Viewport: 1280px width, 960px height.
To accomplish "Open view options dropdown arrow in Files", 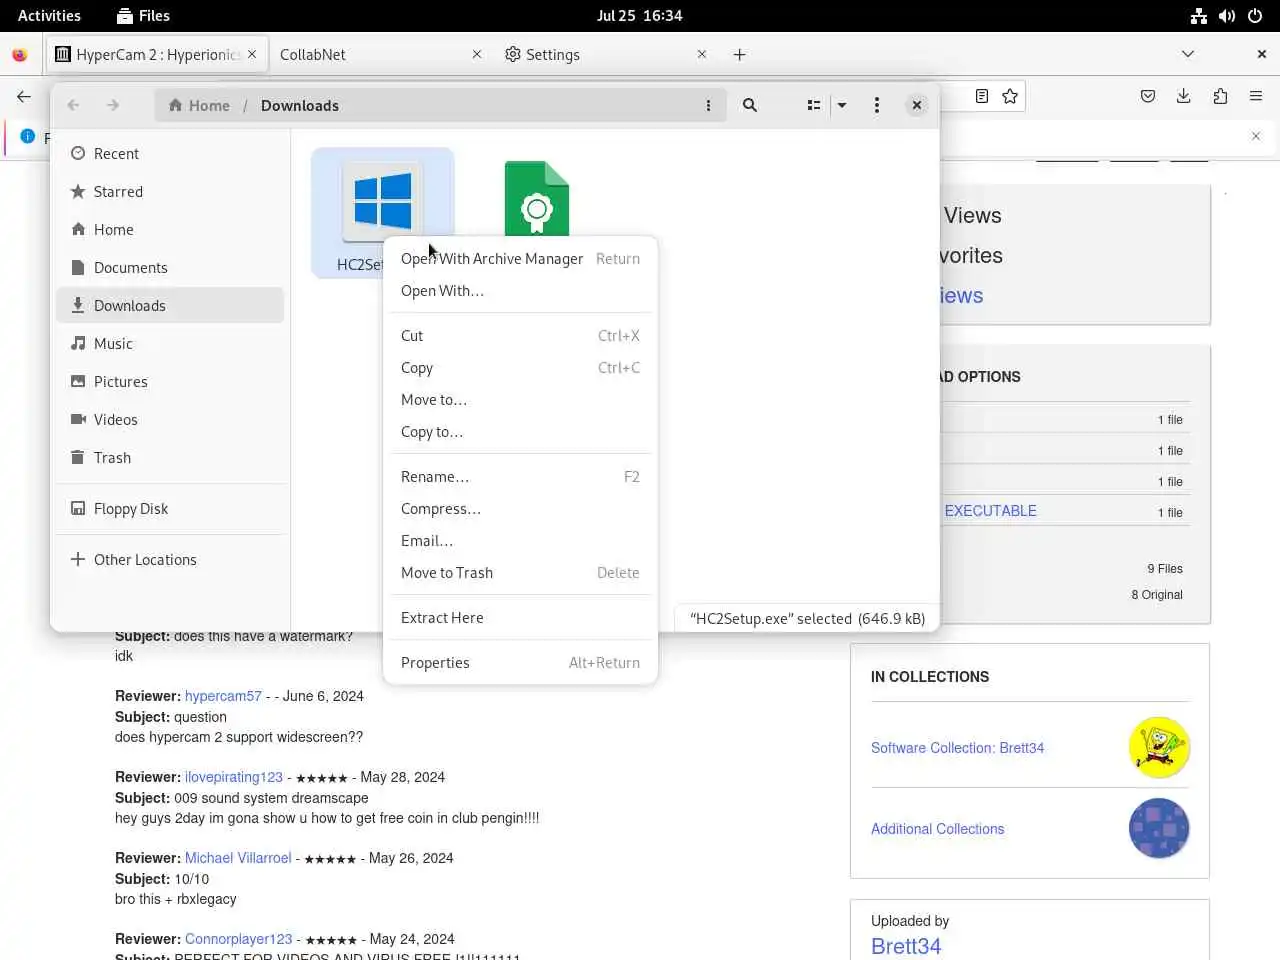I will coord(842,105).
